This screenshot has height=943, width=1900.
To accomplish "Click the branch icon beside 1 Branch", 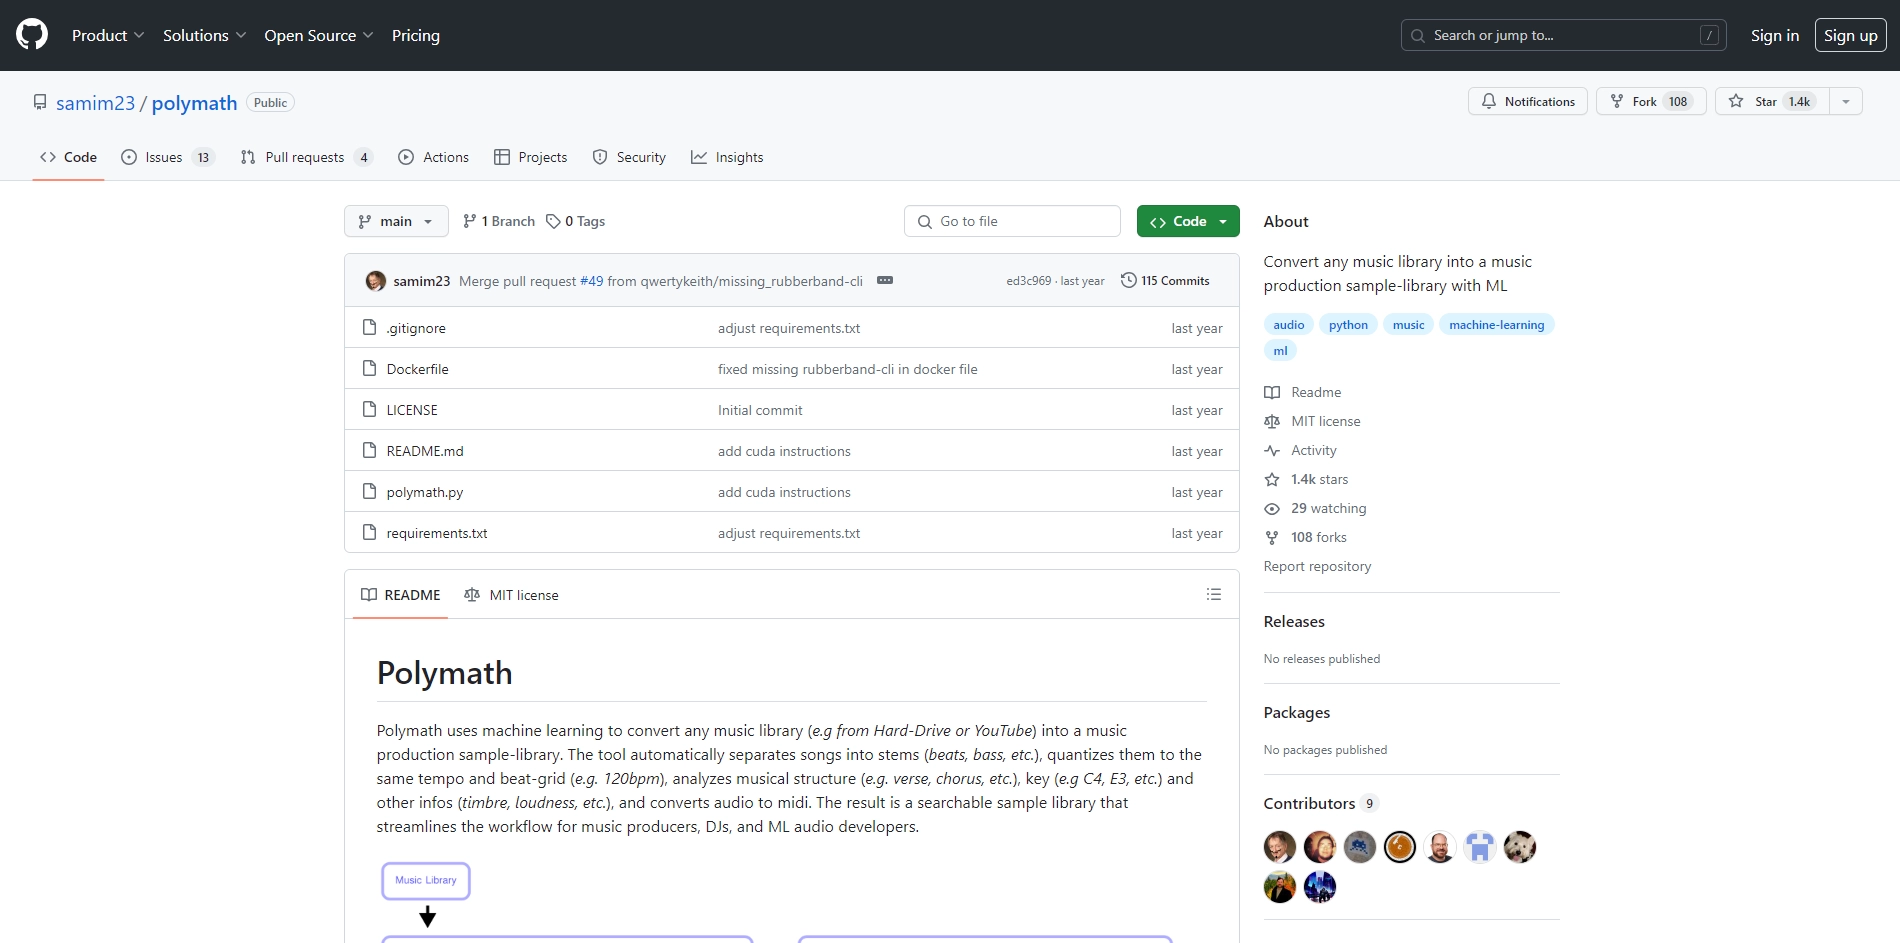I will pyautogui.click(x=470, y=222).
